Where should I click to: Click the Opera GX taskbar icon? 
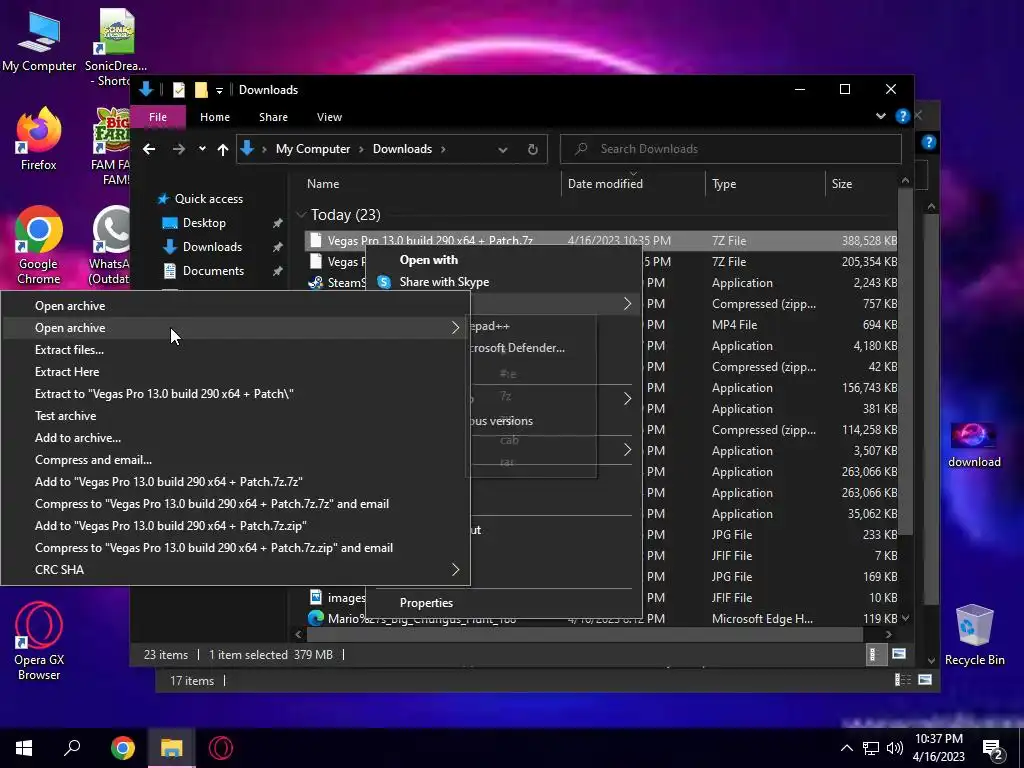click(x=221, y=748)
